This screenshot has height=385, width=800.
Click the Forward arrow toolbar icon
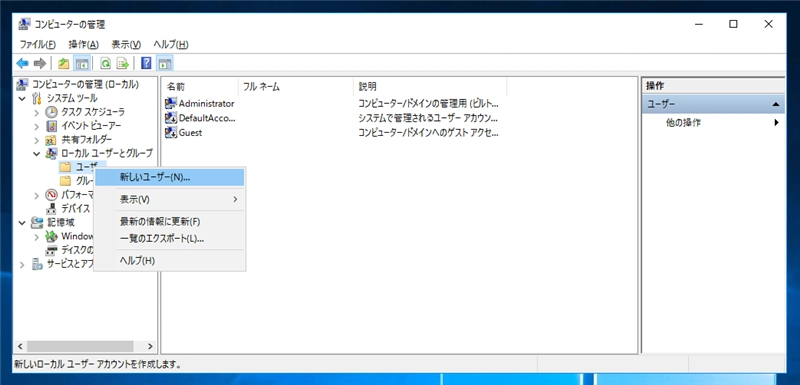[40, 63]
